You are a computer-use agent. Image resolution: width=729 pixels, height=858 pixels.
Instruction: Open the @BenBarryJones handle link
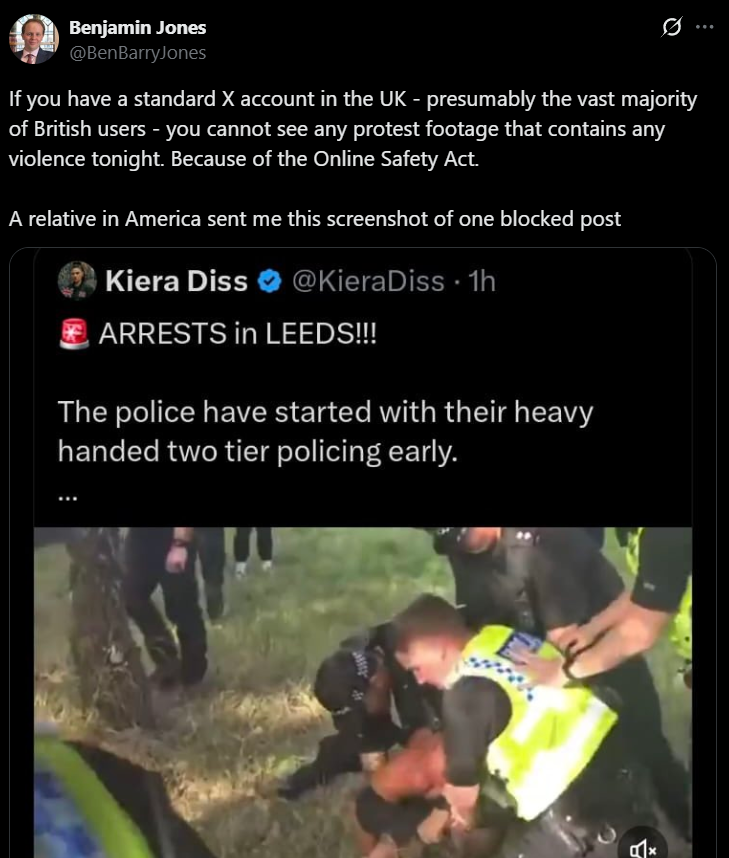[137, 53]
